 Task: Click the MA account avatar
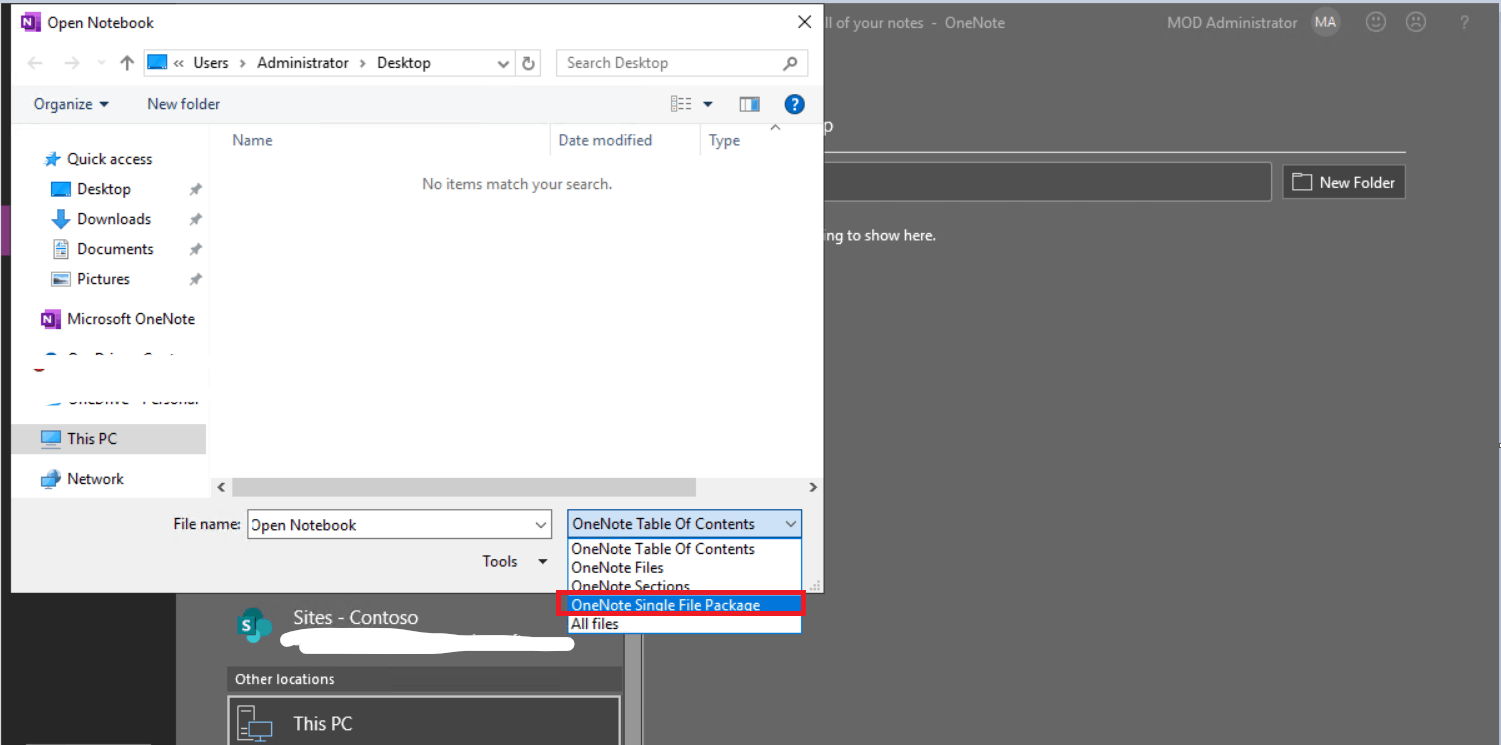coord(1326,22)
